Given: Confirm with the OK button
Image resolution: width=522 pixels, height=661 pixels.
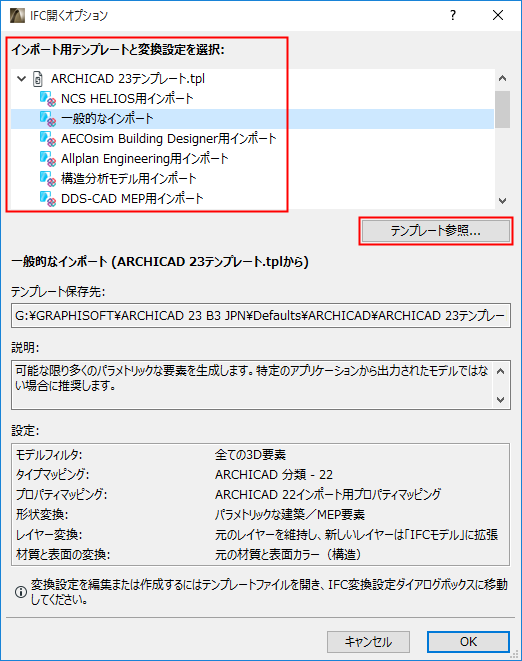Looking at the screenshot, I should [468, 642].
